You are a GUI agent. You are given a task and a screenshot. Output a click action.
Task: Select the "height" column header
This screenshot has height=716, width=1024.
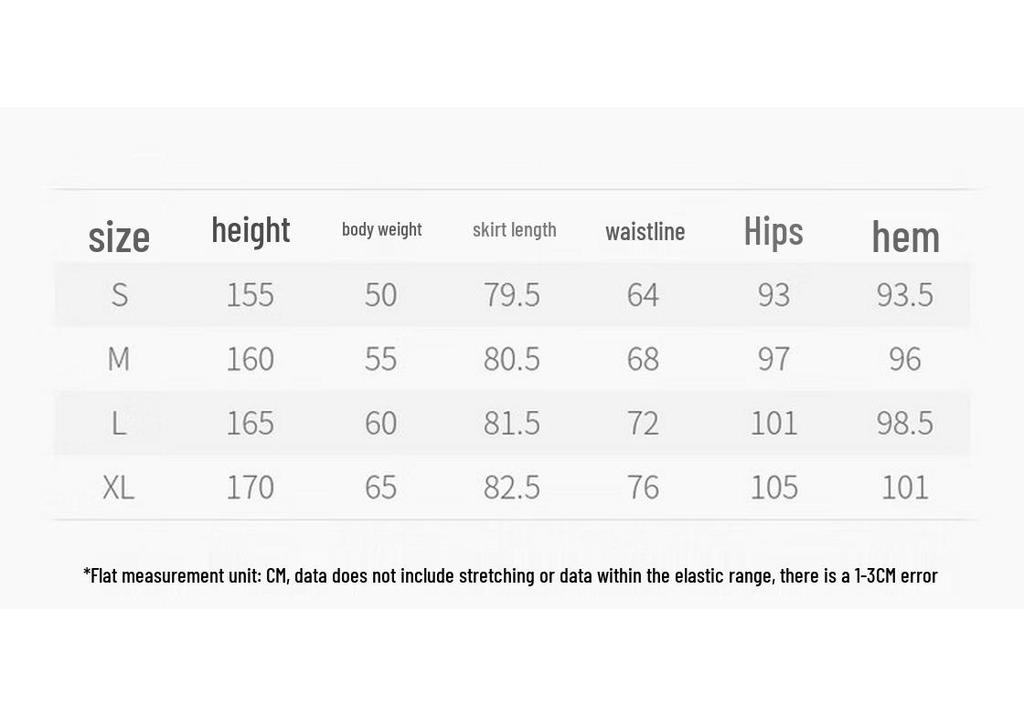click(251, 231)
